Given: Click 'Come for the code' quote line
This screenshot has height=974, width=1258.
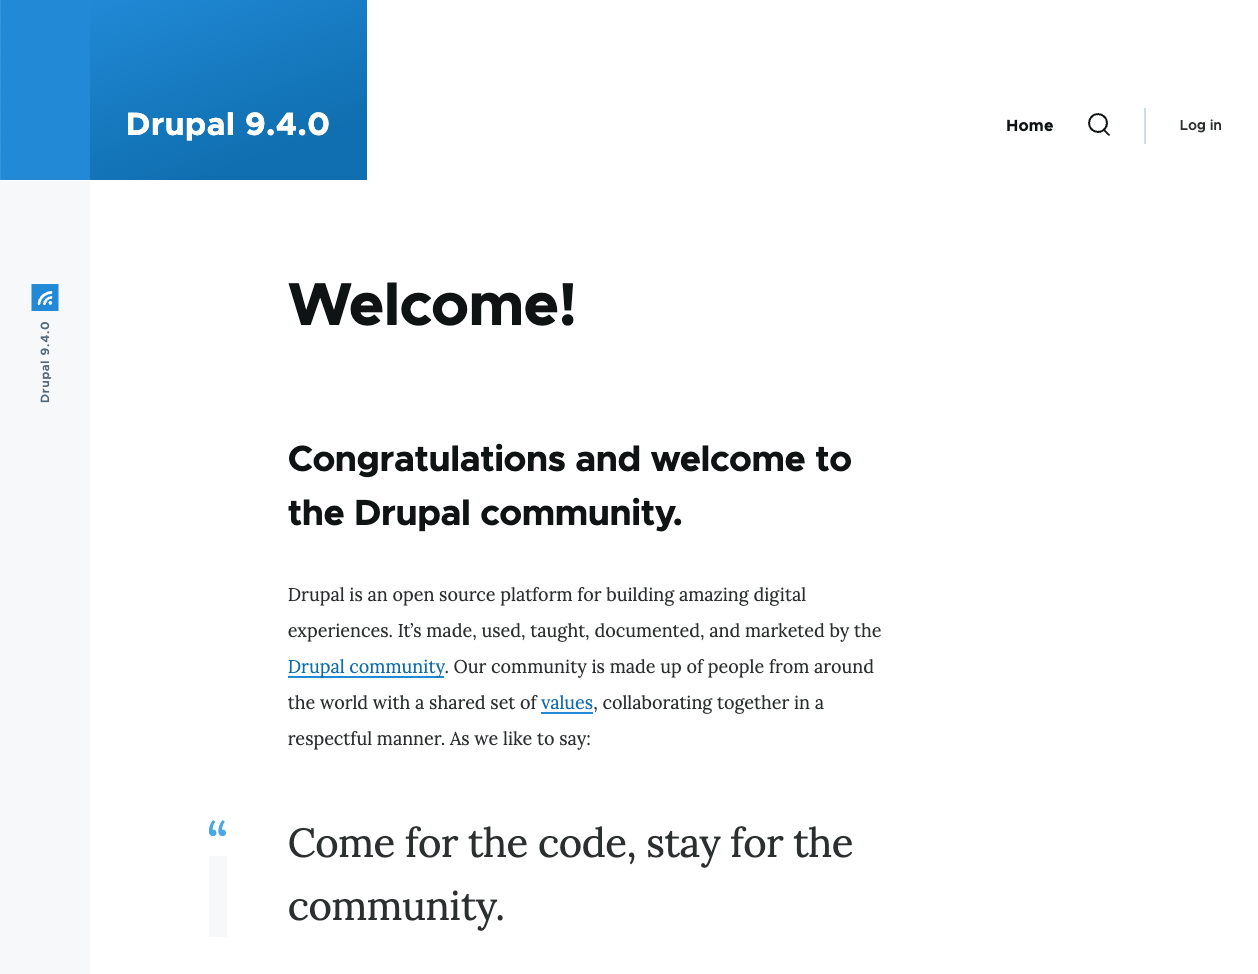Looking at the screenshot, I should (460, 844).
